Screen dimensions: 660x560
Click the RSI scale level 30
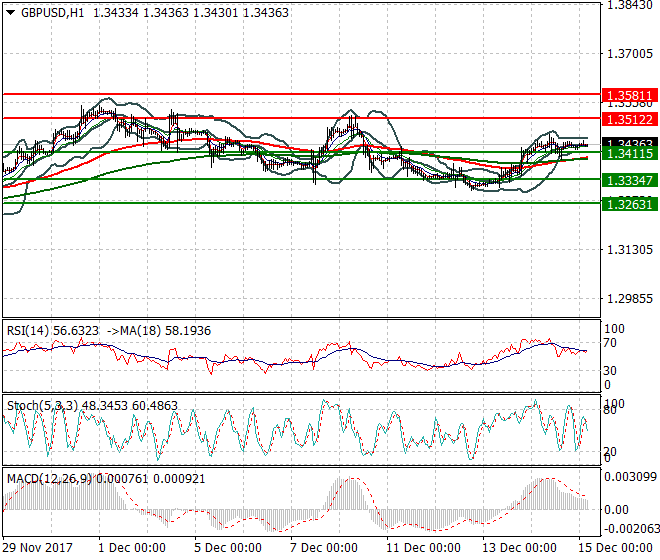pyautogui.click(x=610, y=371)
